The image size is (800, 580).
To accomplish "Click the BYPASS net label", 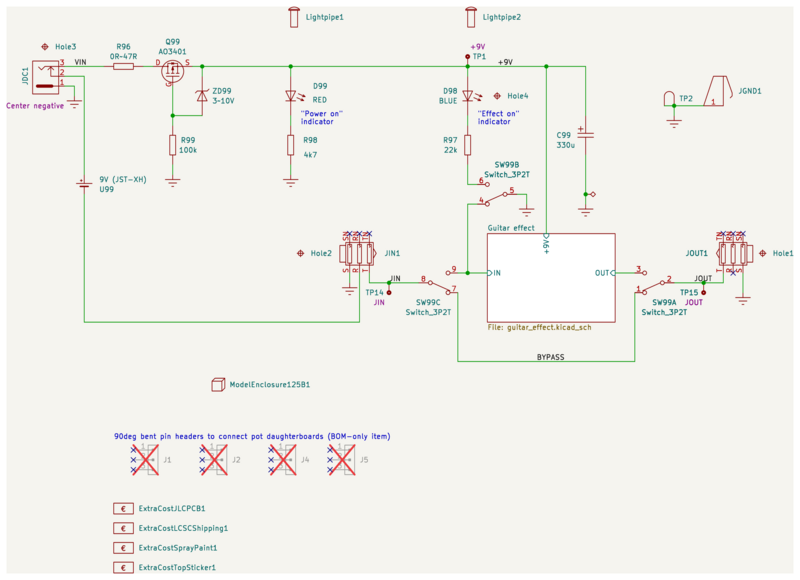I will coord(551,357).
